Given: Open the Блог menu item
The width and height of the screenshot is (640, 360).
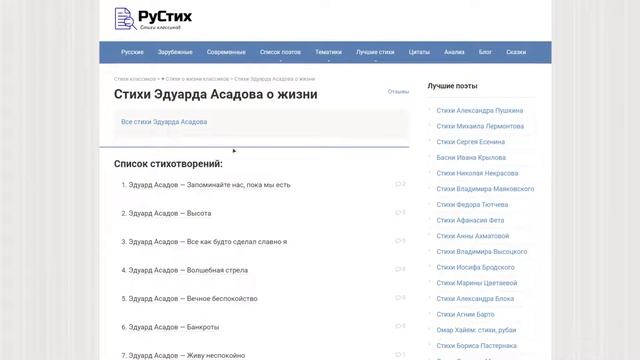Looking at the screenshot, I should pos(485,52).
